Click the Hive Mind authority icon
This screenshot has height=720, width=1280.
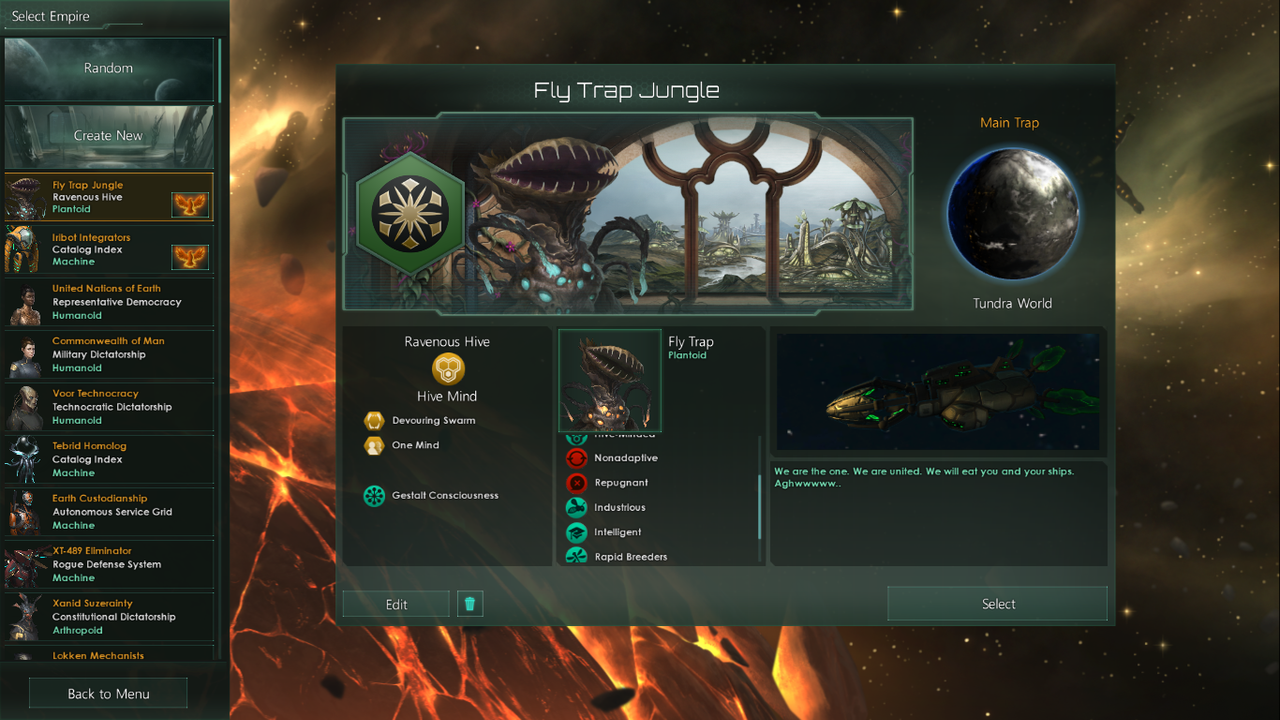click(x=448, y=369)
